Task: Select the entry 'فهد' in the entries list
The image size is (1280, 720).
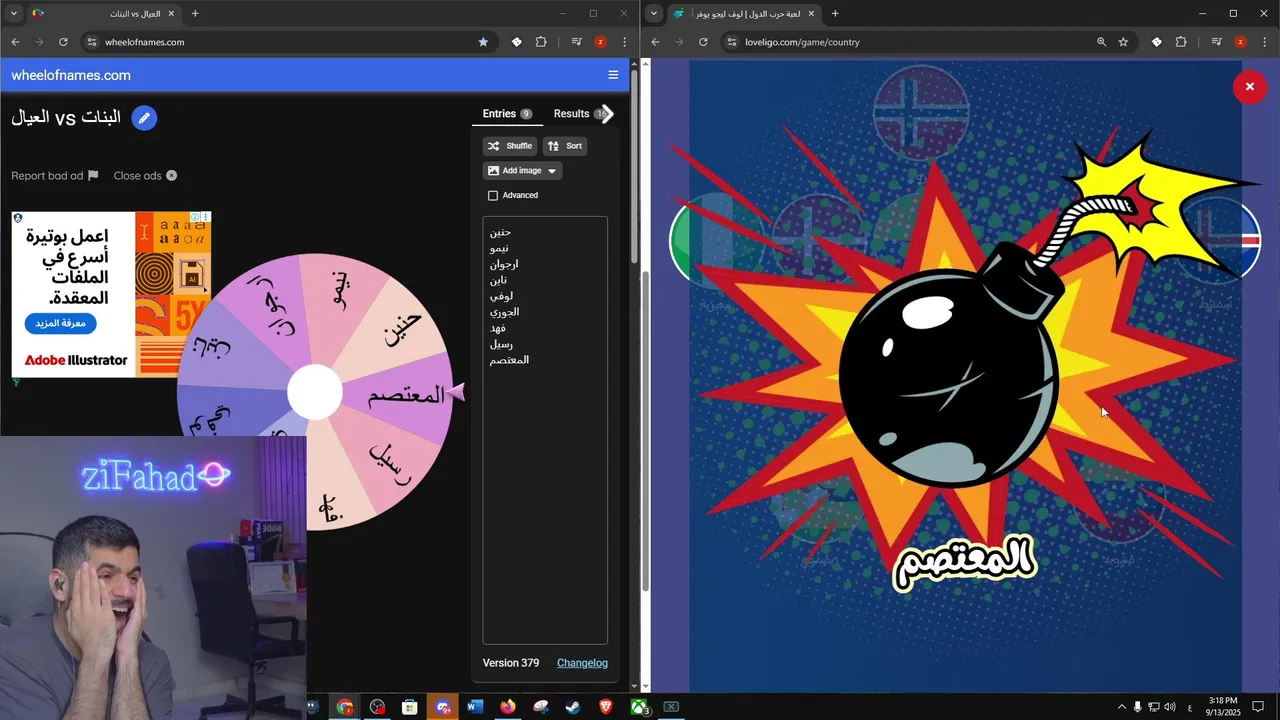Action: (498, 328)
